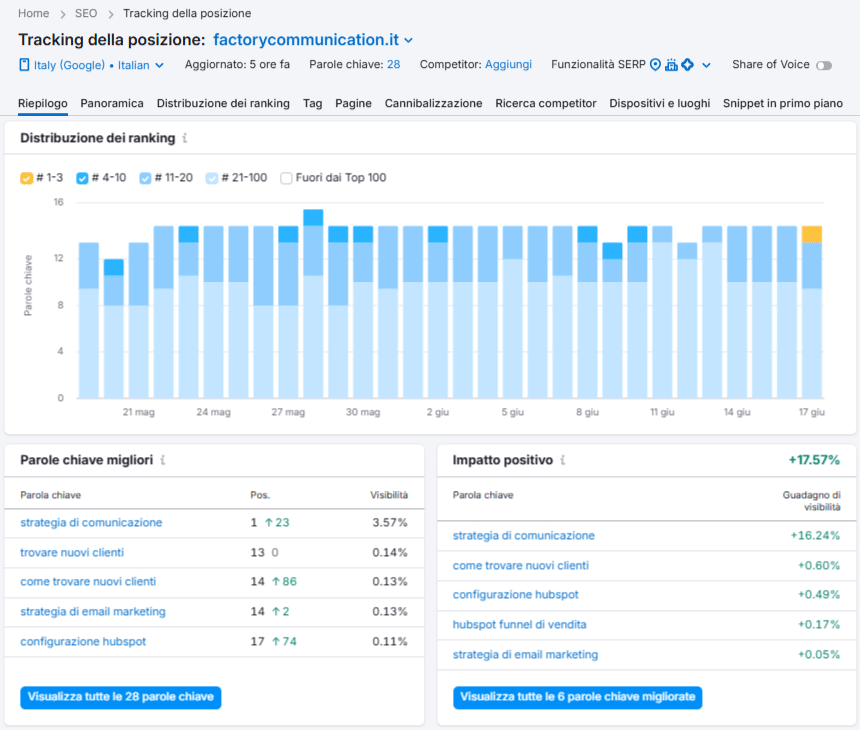Uncheck the # 1-3 ranking checkbox
The image size is (860, 730).
[x=26, y=178]
